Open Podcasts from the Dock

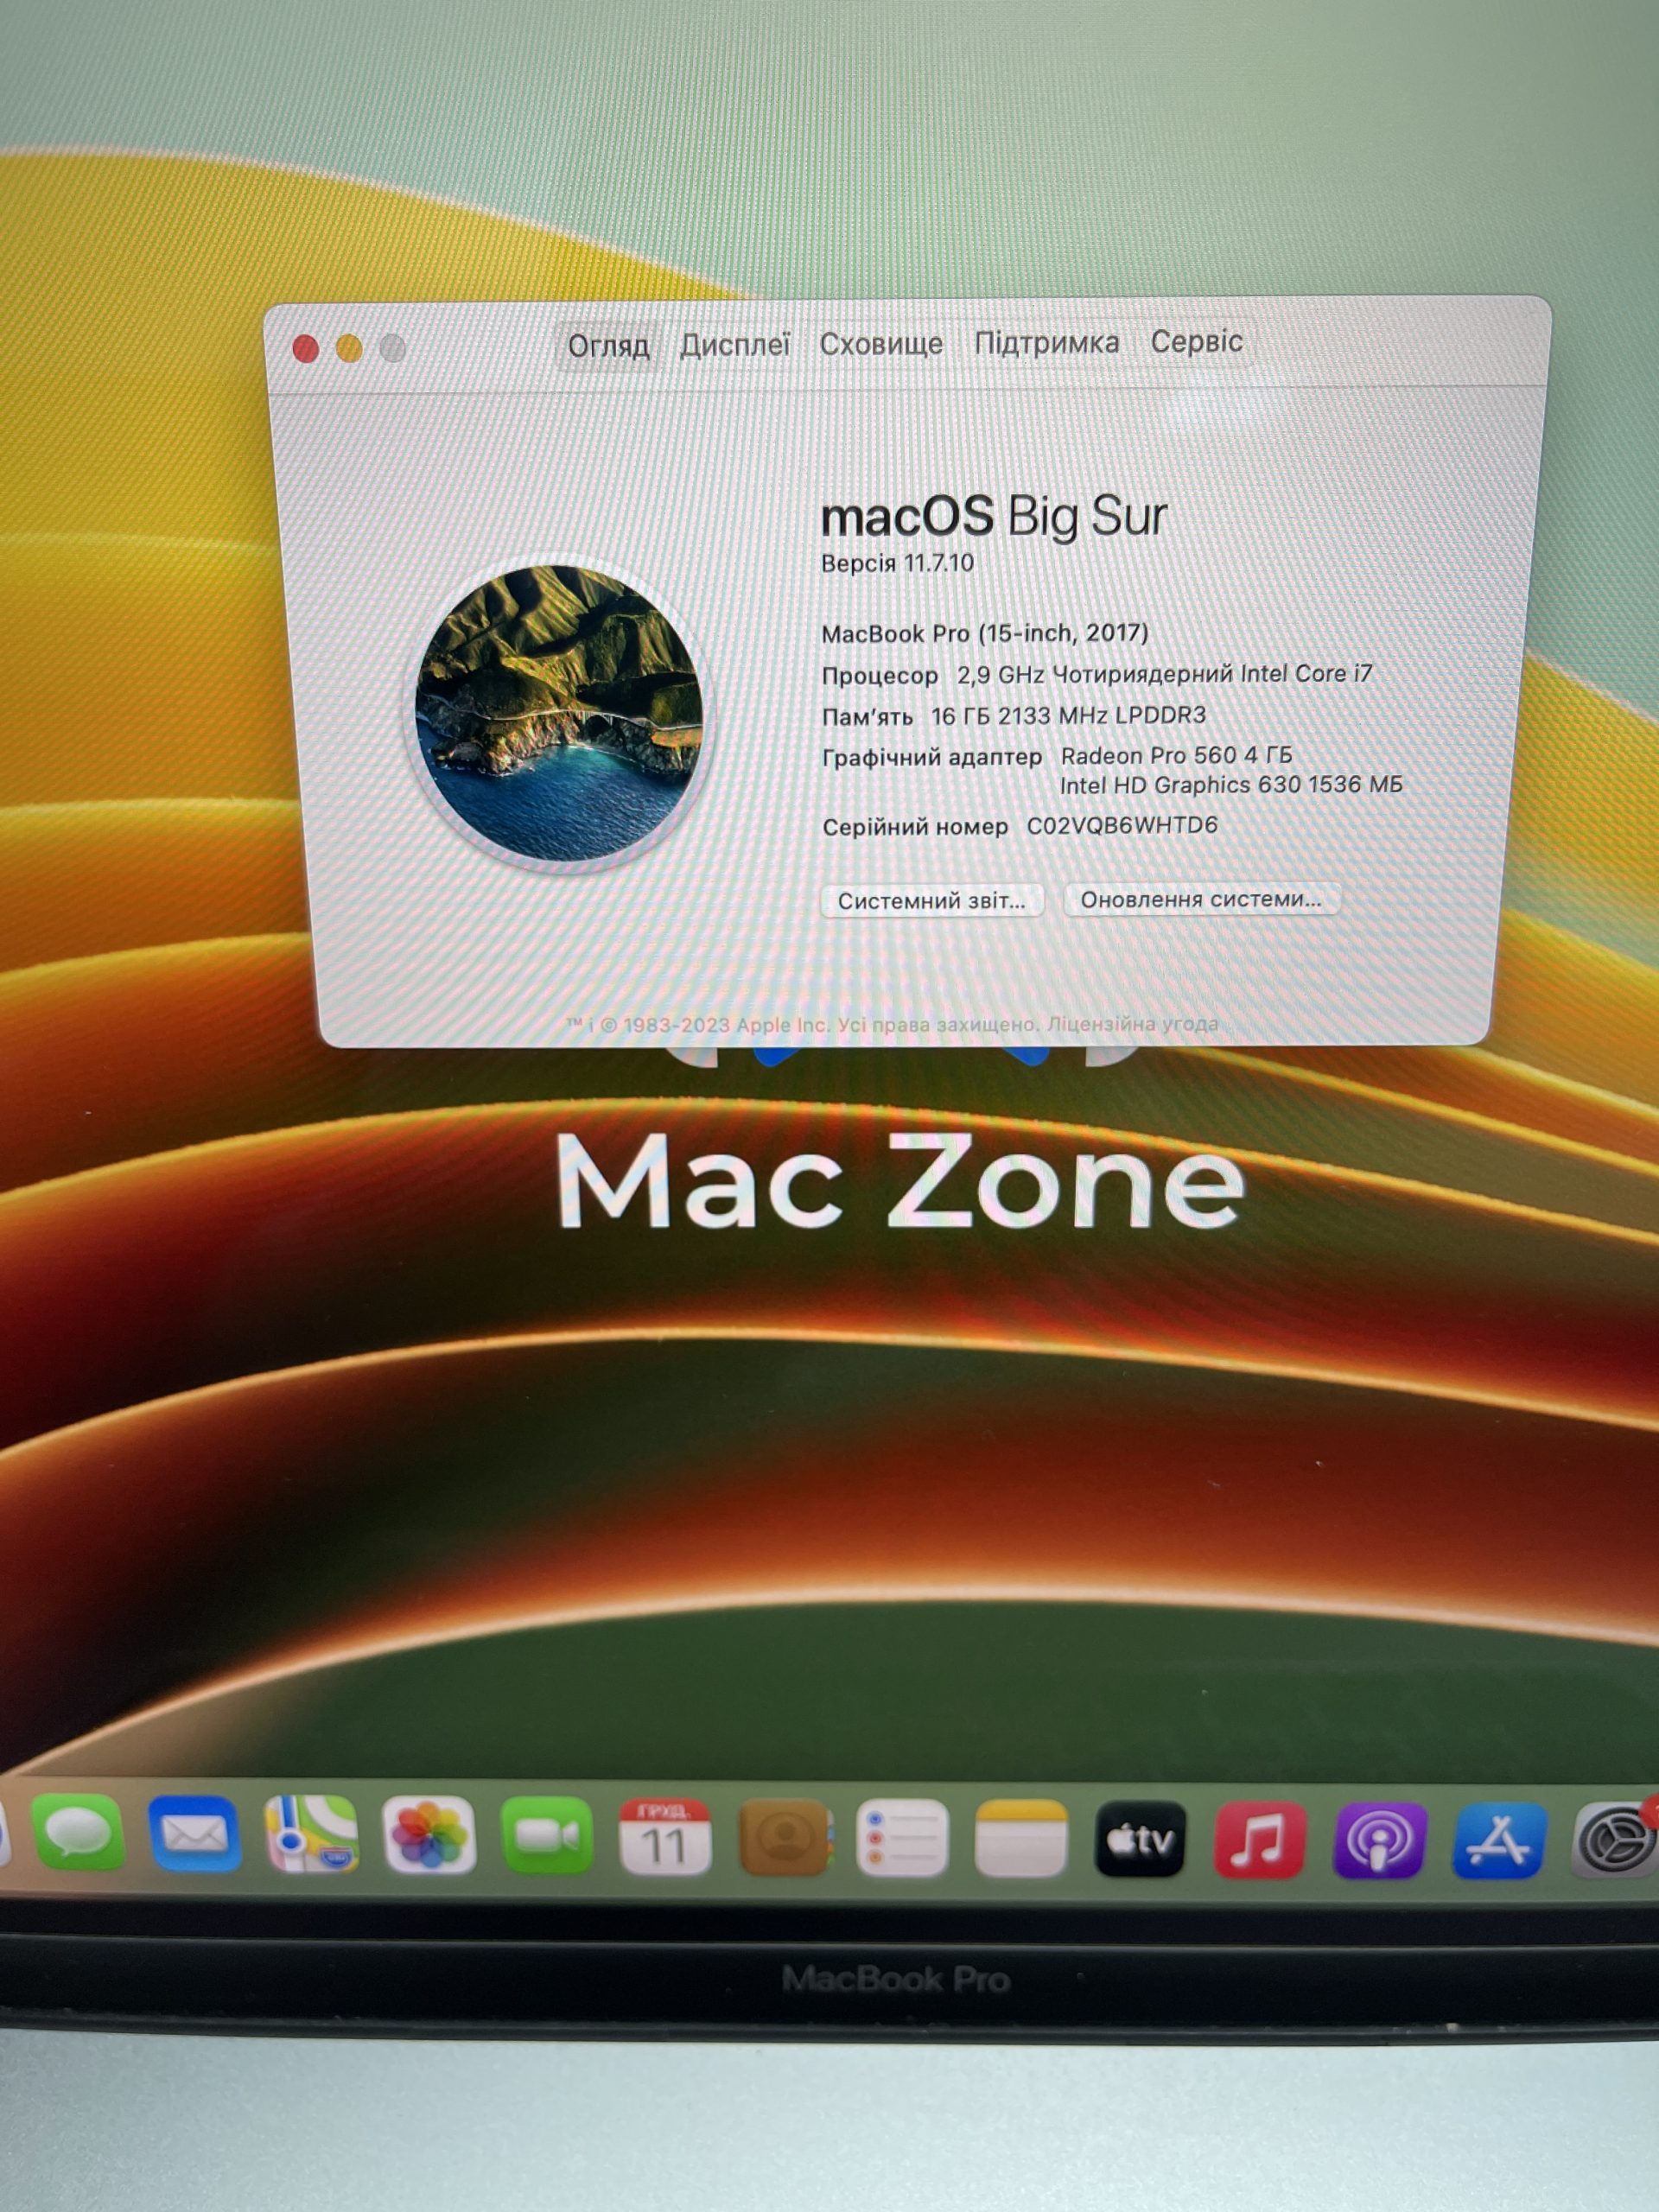pyautogui.click(x=1378, y=1841)
